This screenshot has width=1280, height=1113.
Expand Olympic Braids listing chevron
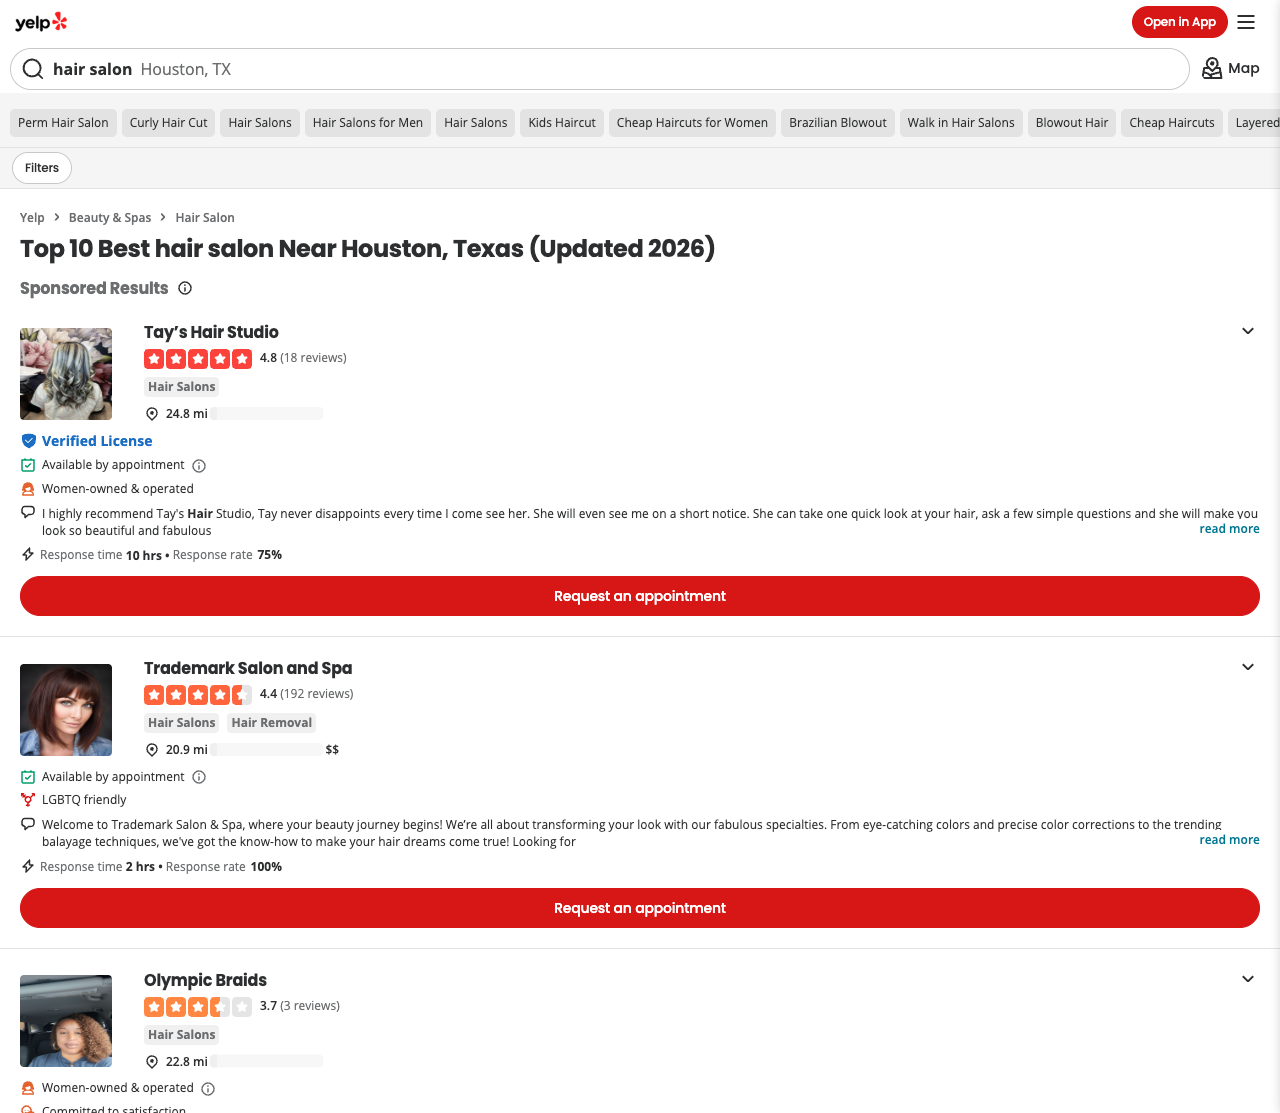pos(1248,979)
